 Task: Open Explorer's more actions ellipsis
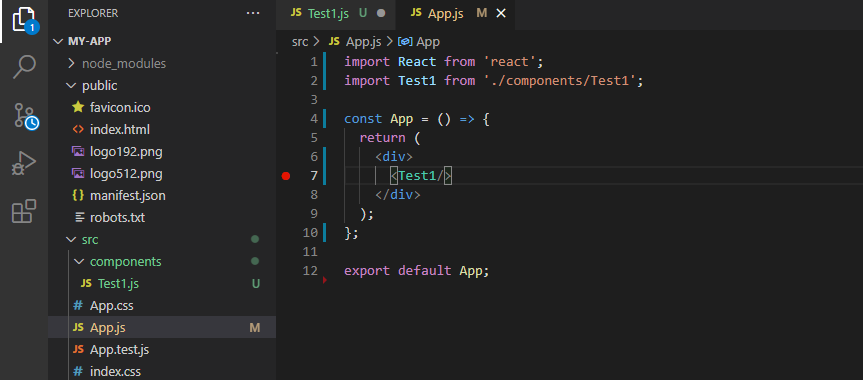coord(253,13)
